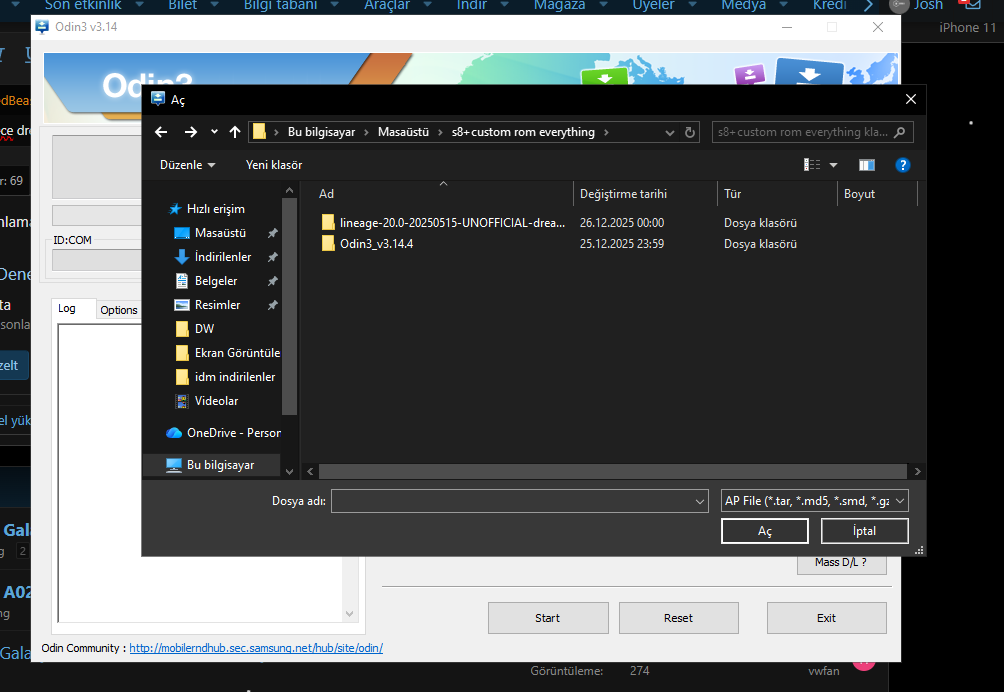1004x692 pixels.
Task: Unpin İndirilenler via its pin icon
Action: pos(273,257)
